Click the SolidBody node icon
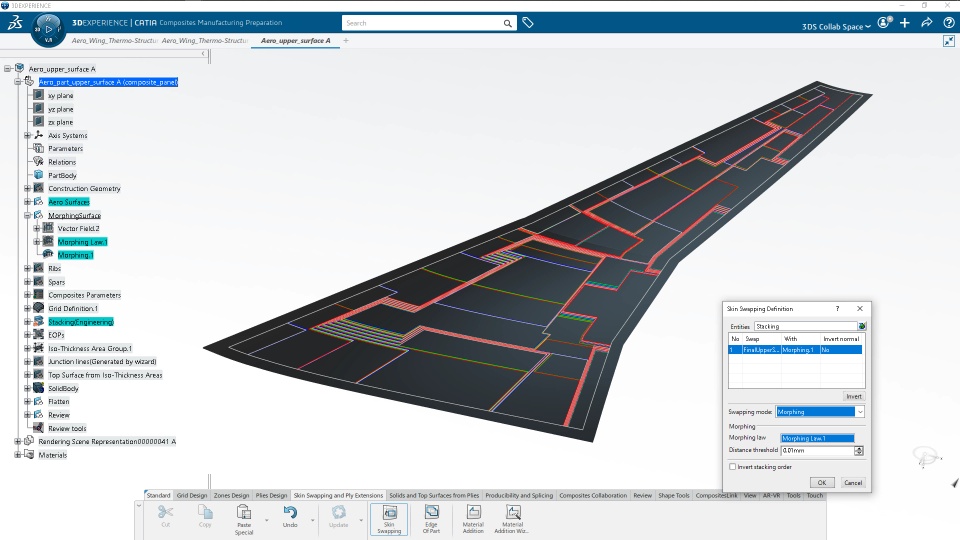960x540 pixels. pos(39,388)
